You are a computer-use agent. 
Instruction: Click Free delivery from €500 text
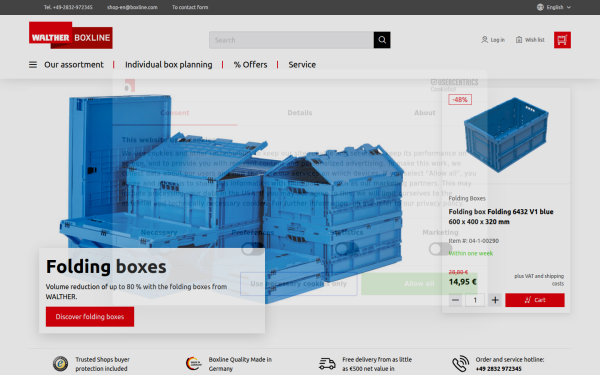coord(377,364)
